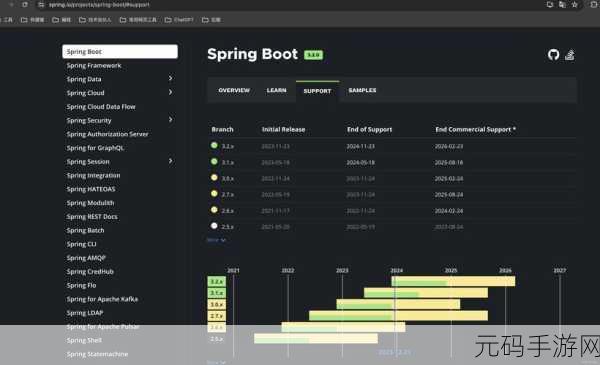Open Spring LDAP project
Viewport: 600px width, 365px height.
coord(85,313)
